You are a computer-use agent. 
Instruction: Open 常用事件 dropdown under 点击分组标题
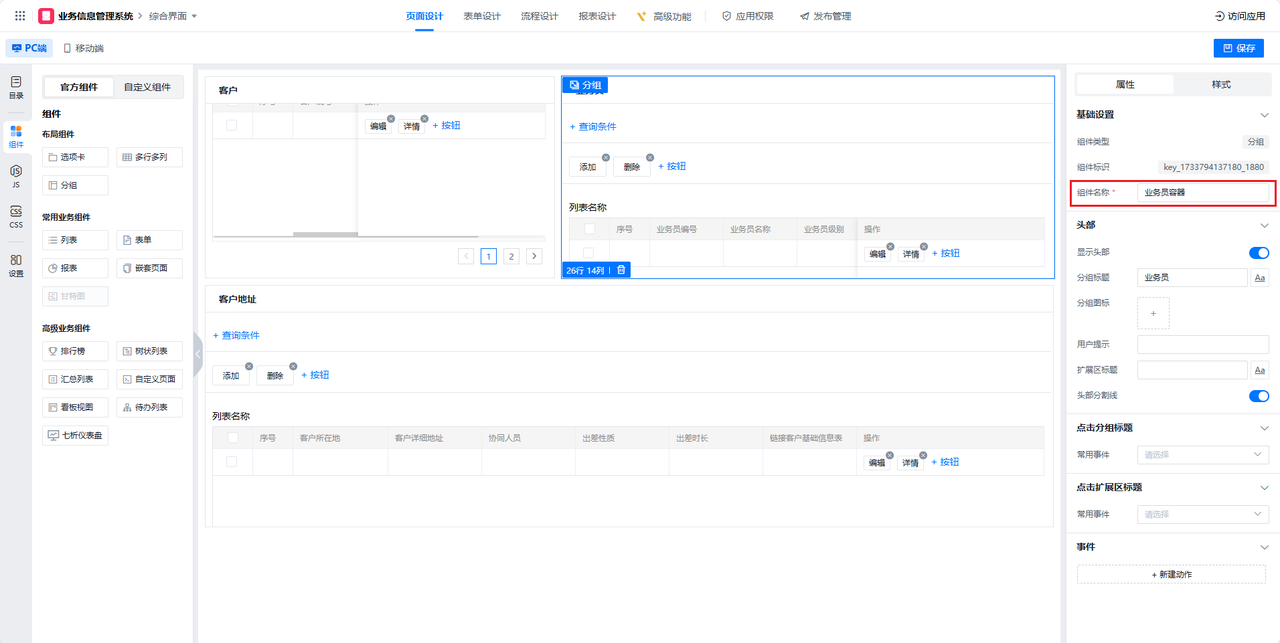point(1203,455)
